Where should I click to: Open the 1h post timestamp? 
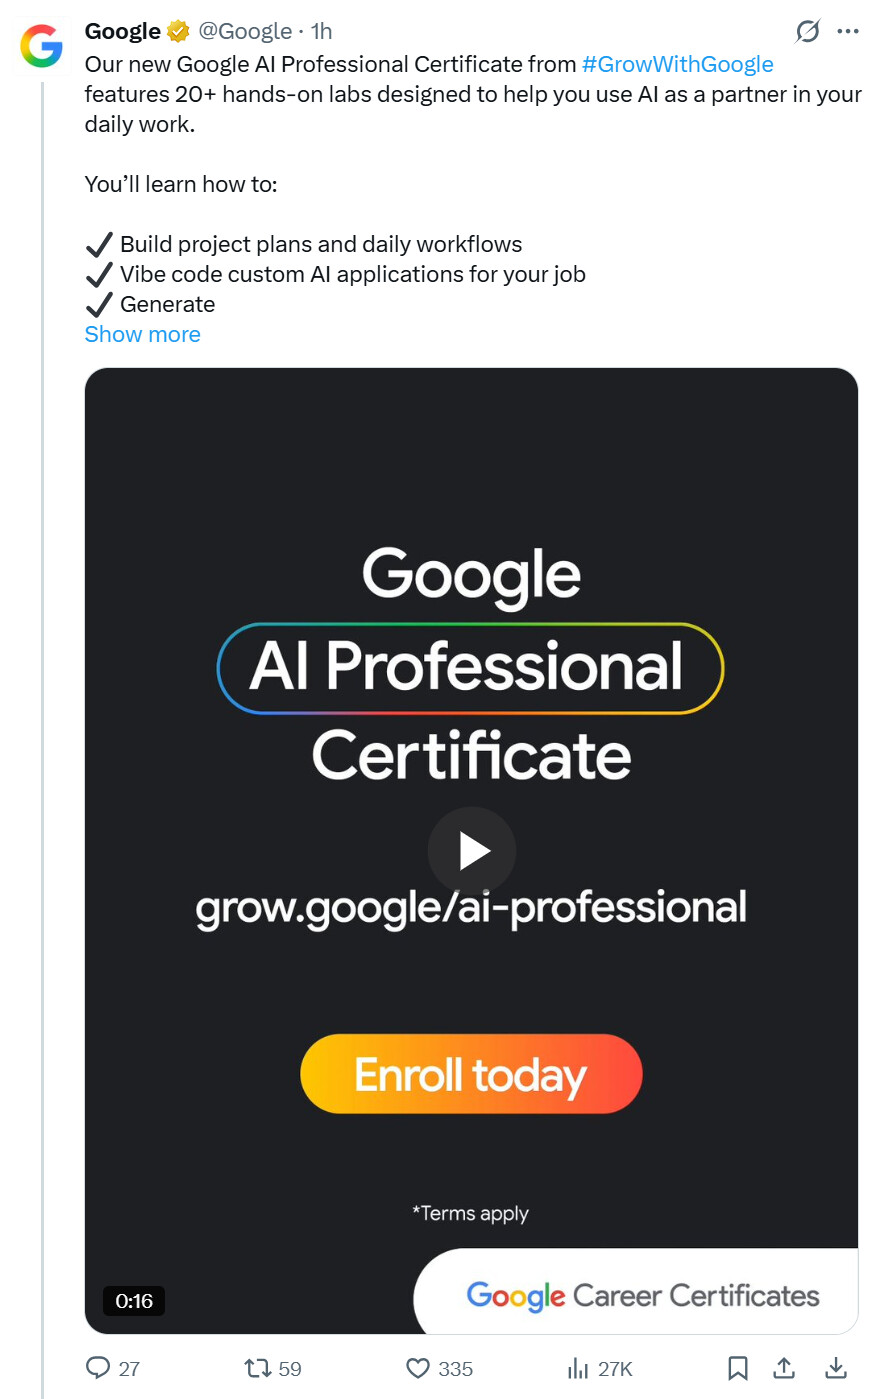321,31
